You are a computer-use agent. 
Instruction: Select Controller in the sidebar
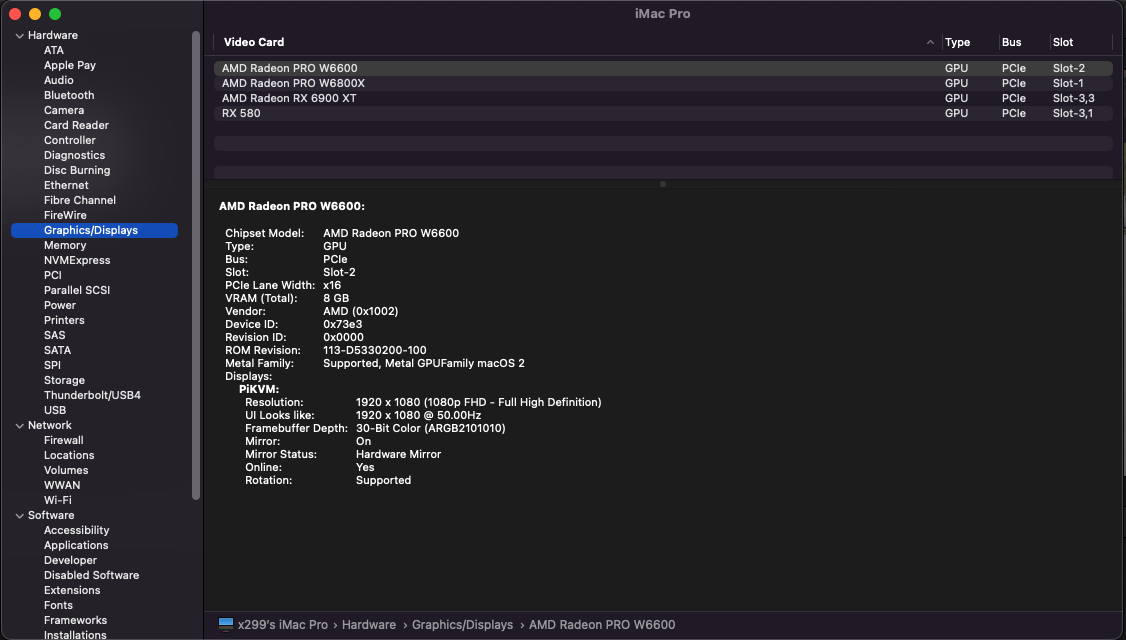pyautogui.click(x=70, y=140)
